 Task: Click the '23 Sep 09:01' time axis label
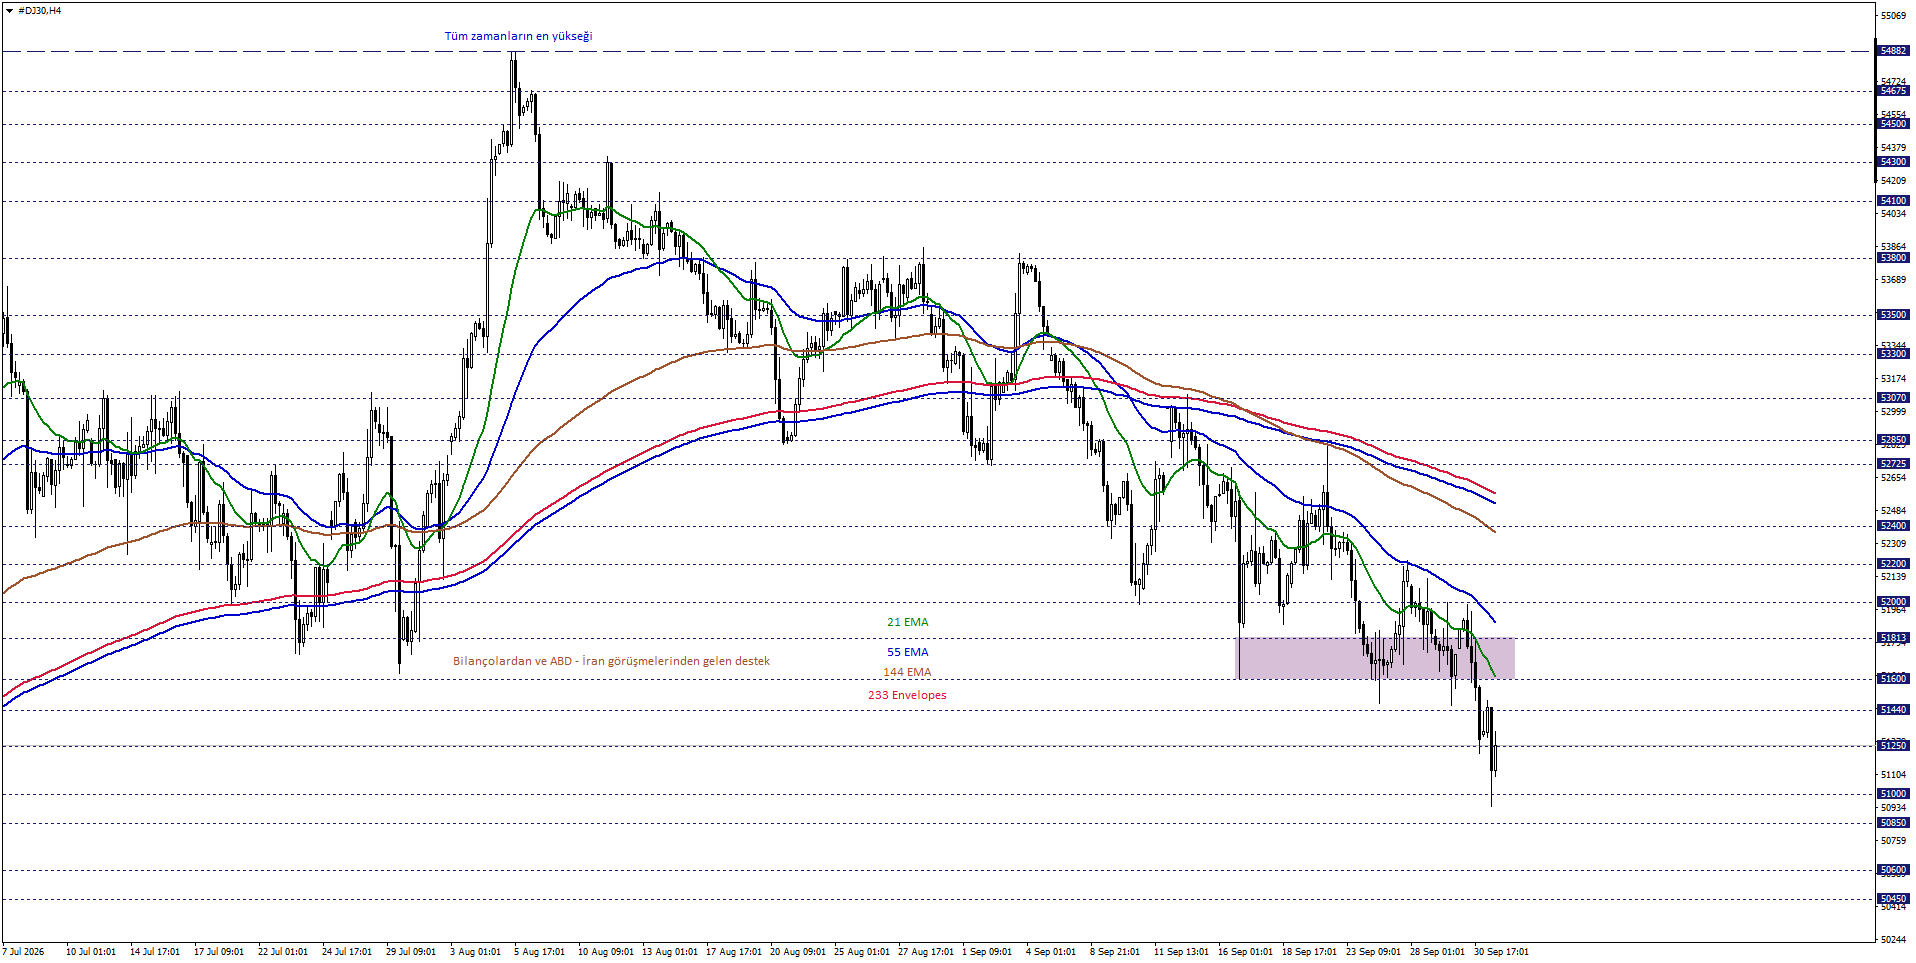click(x=1373, y=952)
